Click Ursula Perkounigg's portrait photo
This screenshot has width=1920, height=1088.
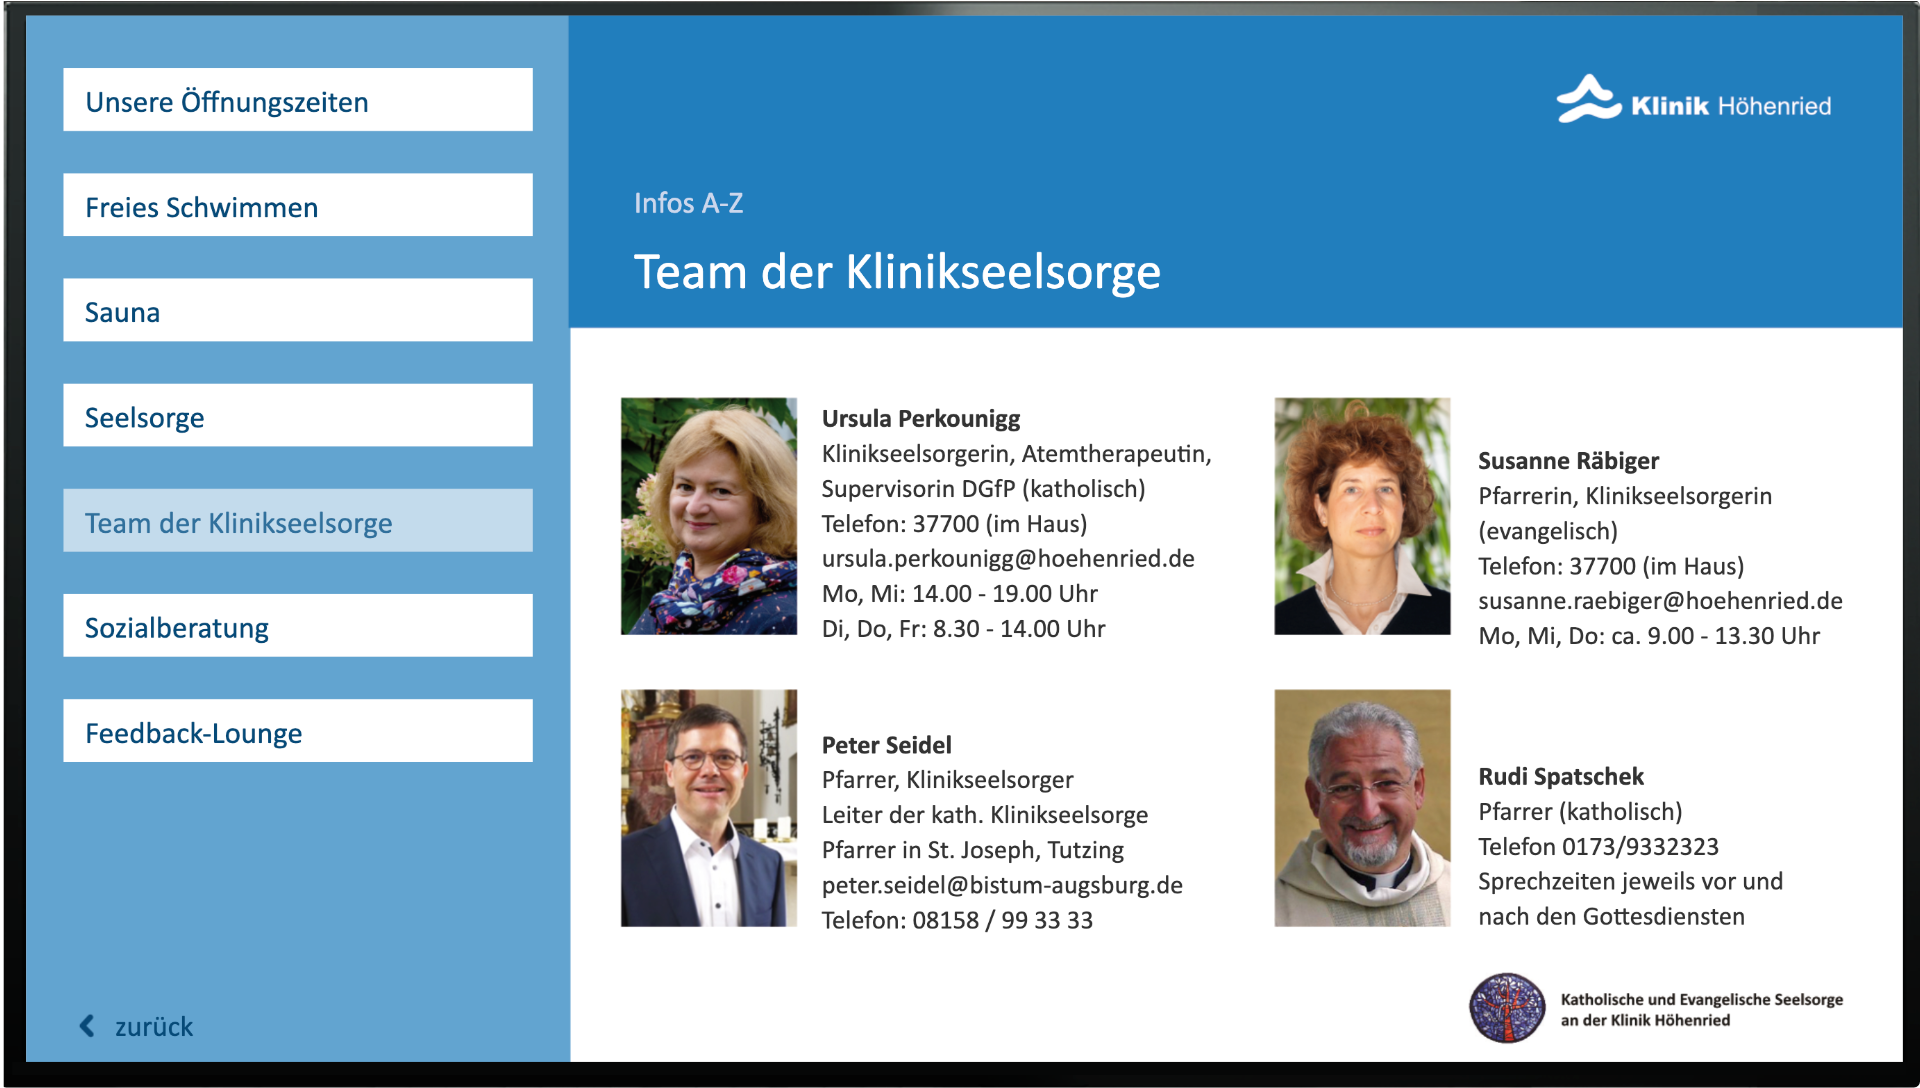(709, 516)
